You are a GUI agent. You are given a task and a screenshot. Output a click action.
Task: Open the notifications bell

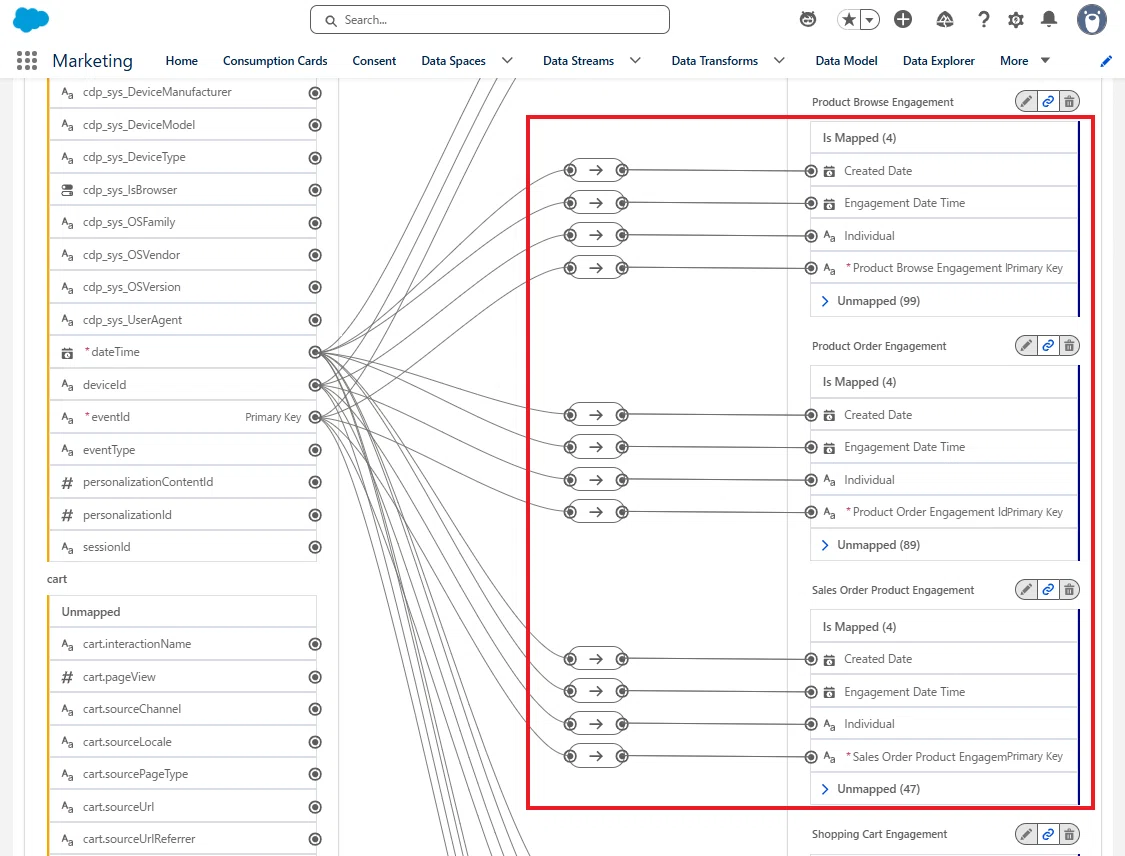click(1049, 19)
